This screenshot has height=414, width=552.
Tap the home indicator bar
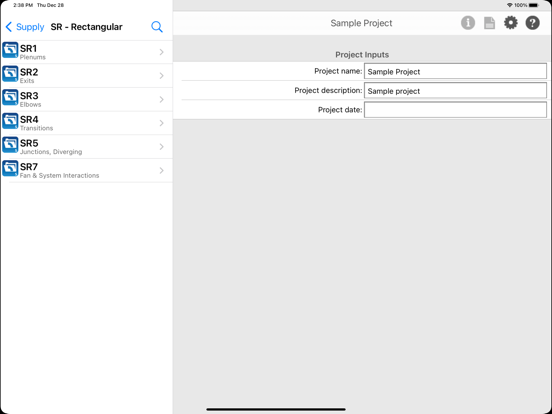pyautogui.click(x=276, y=409)
